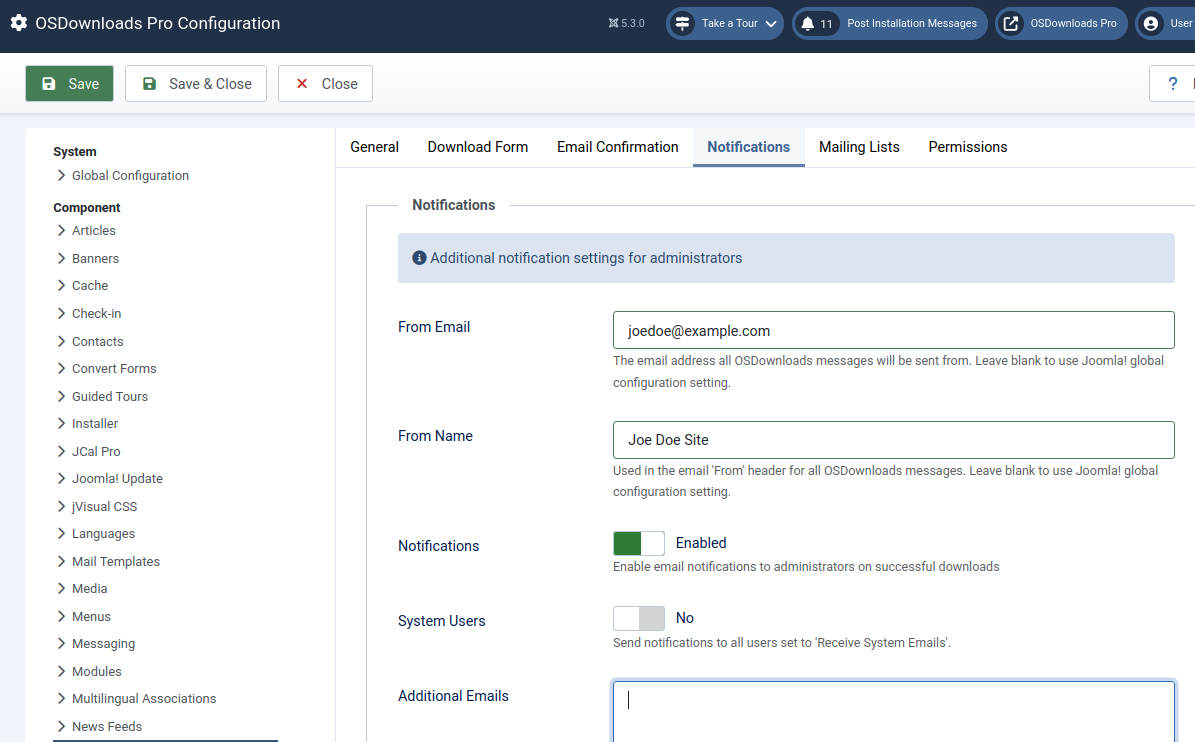Open Menus component settings
The width and height of the screenshot is (1195, 742).
pos(91,616)
